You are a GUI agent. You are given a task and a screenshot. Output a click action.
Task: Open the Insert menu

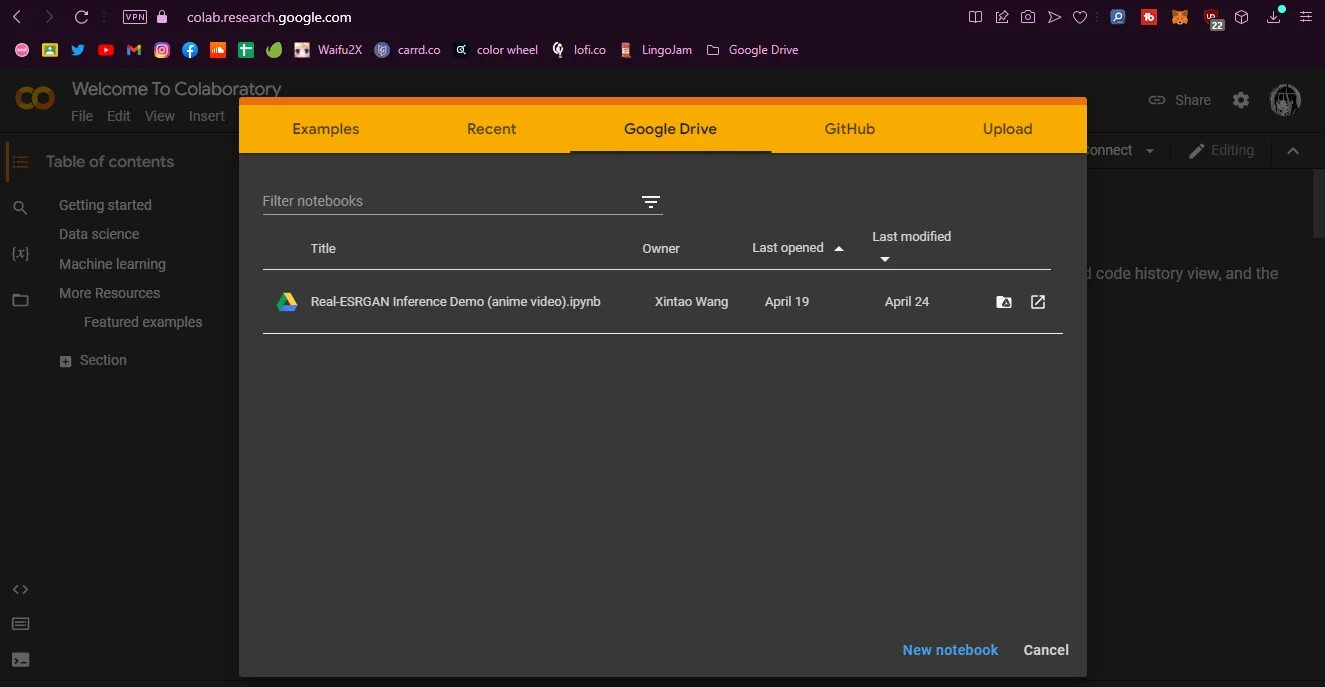click(207, 116)
